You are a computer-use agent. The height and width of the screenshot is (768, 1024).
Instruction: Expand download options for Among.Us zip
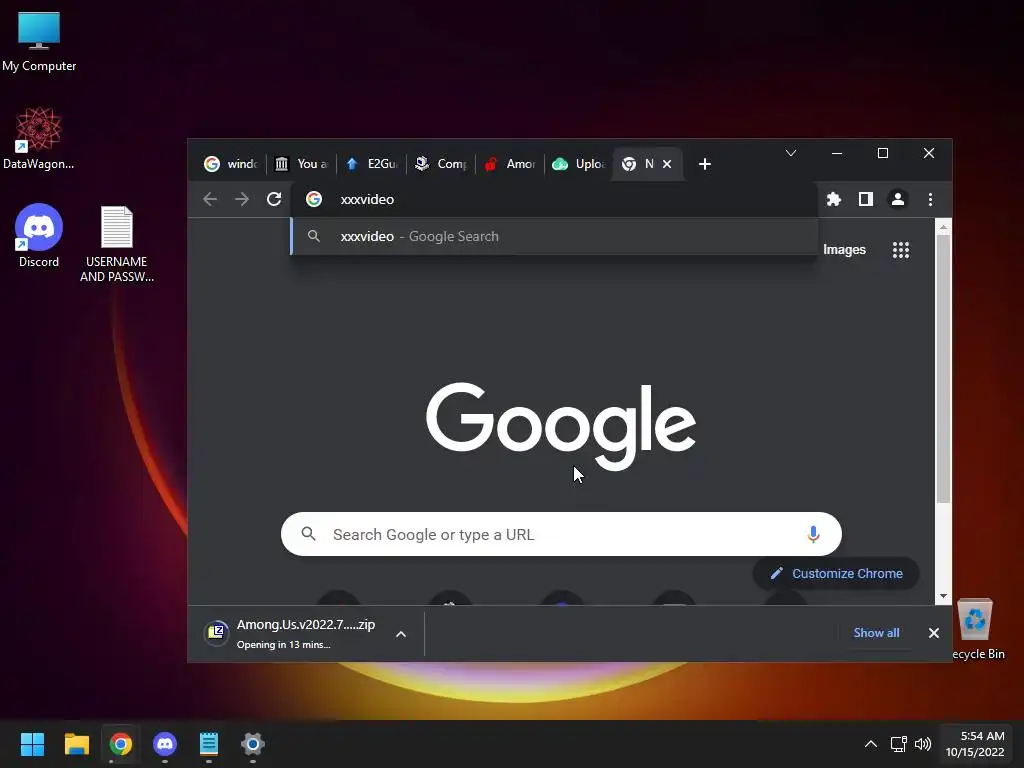tap(401, 633)
